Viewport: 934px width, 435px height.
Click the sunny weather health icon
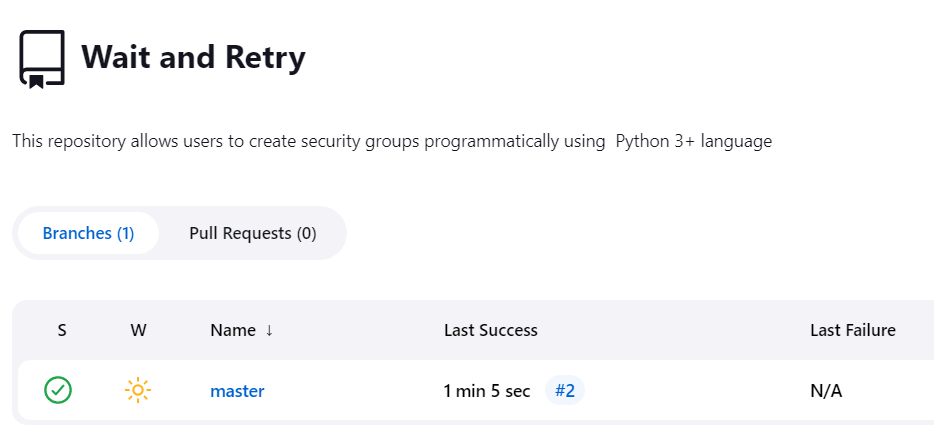point(138,390)
